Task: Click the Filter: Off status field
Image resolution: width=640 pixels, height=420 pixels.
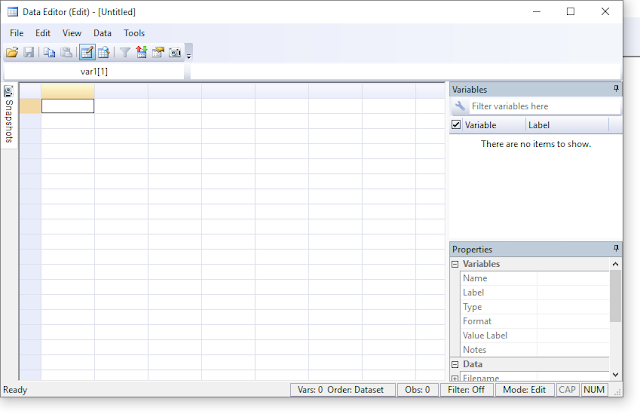Action: 466,390
